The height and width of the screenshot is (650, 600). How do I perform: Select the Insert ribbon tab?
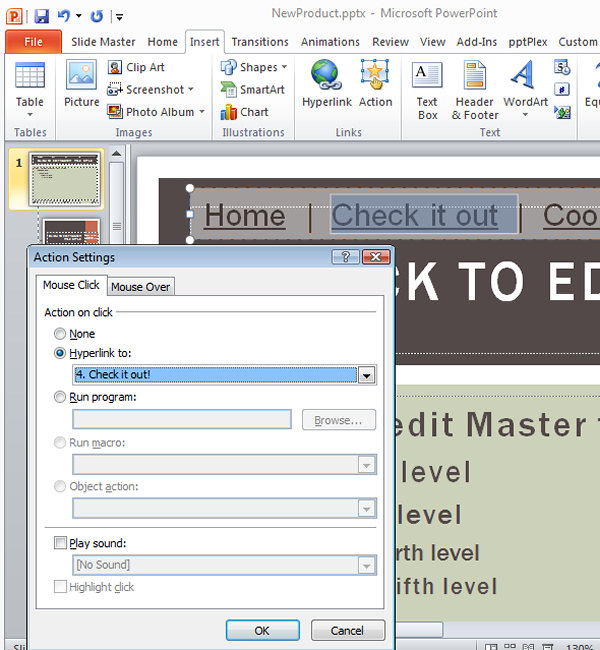pos(204,42)
